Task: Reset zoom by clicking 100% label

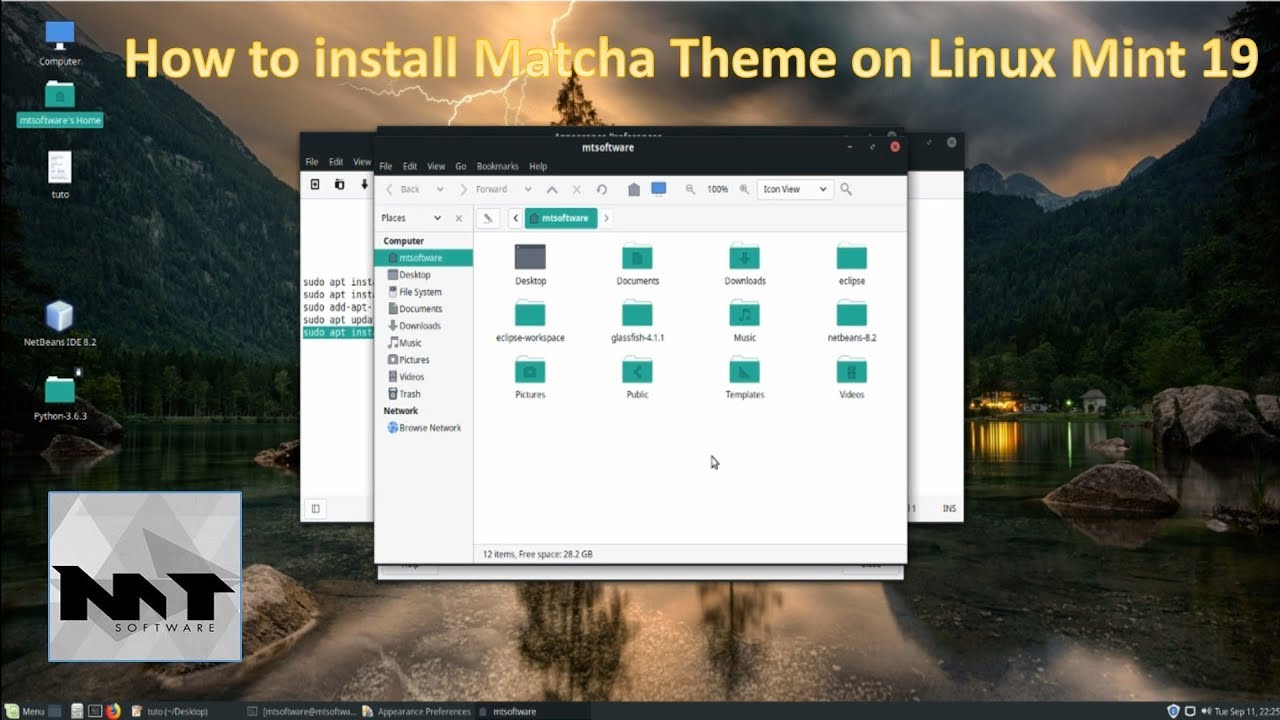Action: (717, 189)
